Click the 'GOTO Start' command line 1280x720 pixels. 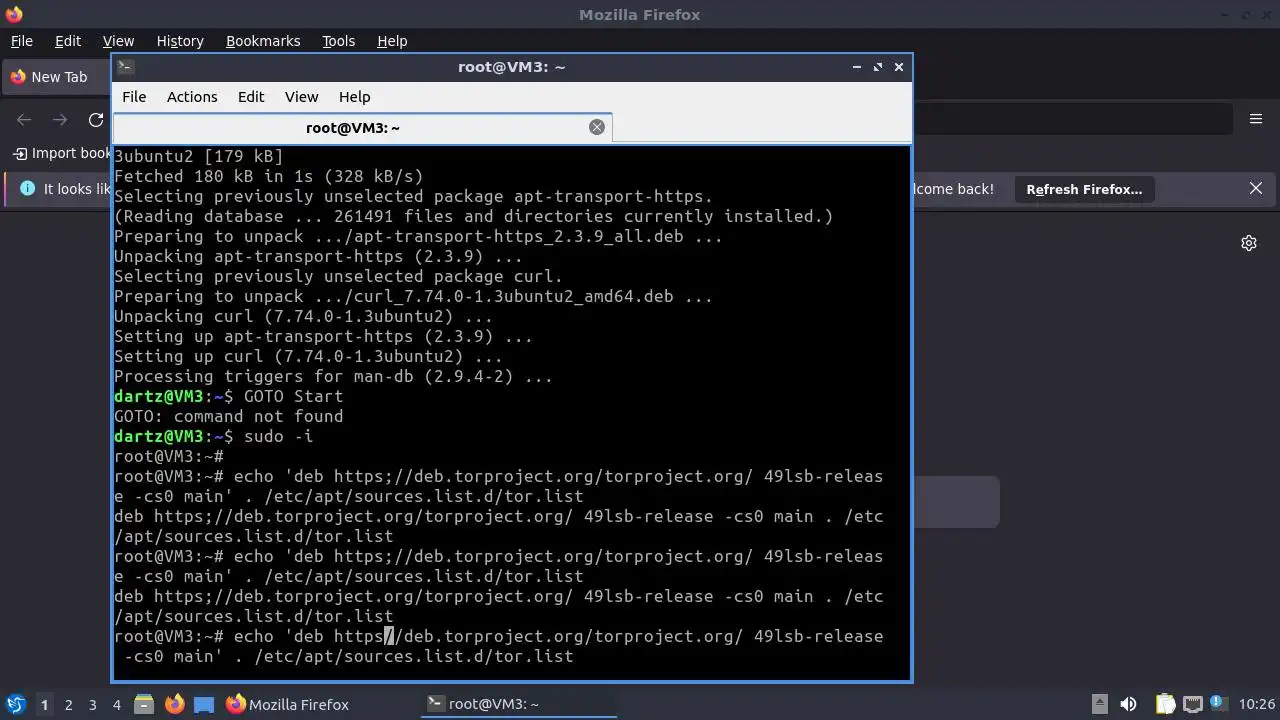point(293,396)
